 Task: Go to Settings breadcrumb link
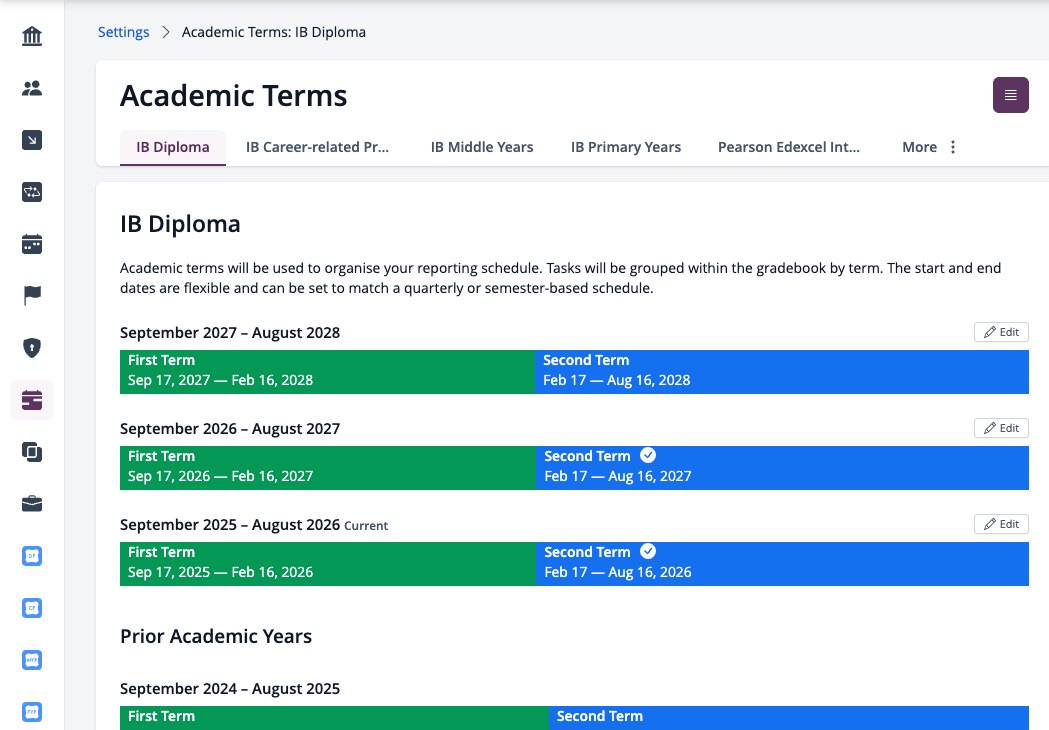[x=123, y=32]
